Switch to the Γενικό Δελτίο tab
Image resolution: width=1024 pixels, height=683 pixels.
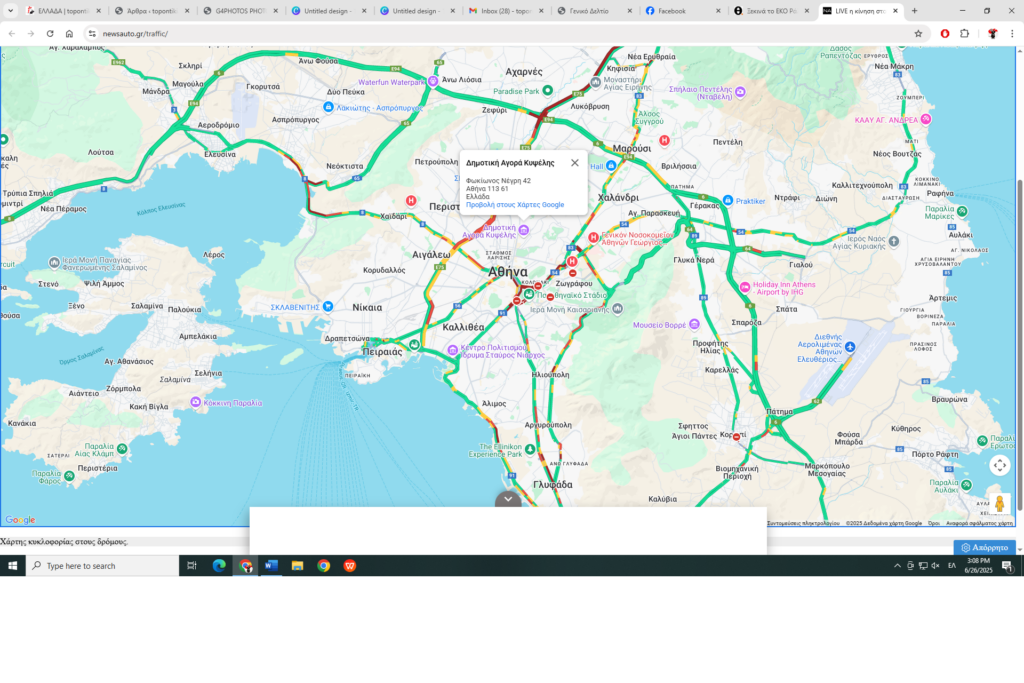(x=594, y=11)
